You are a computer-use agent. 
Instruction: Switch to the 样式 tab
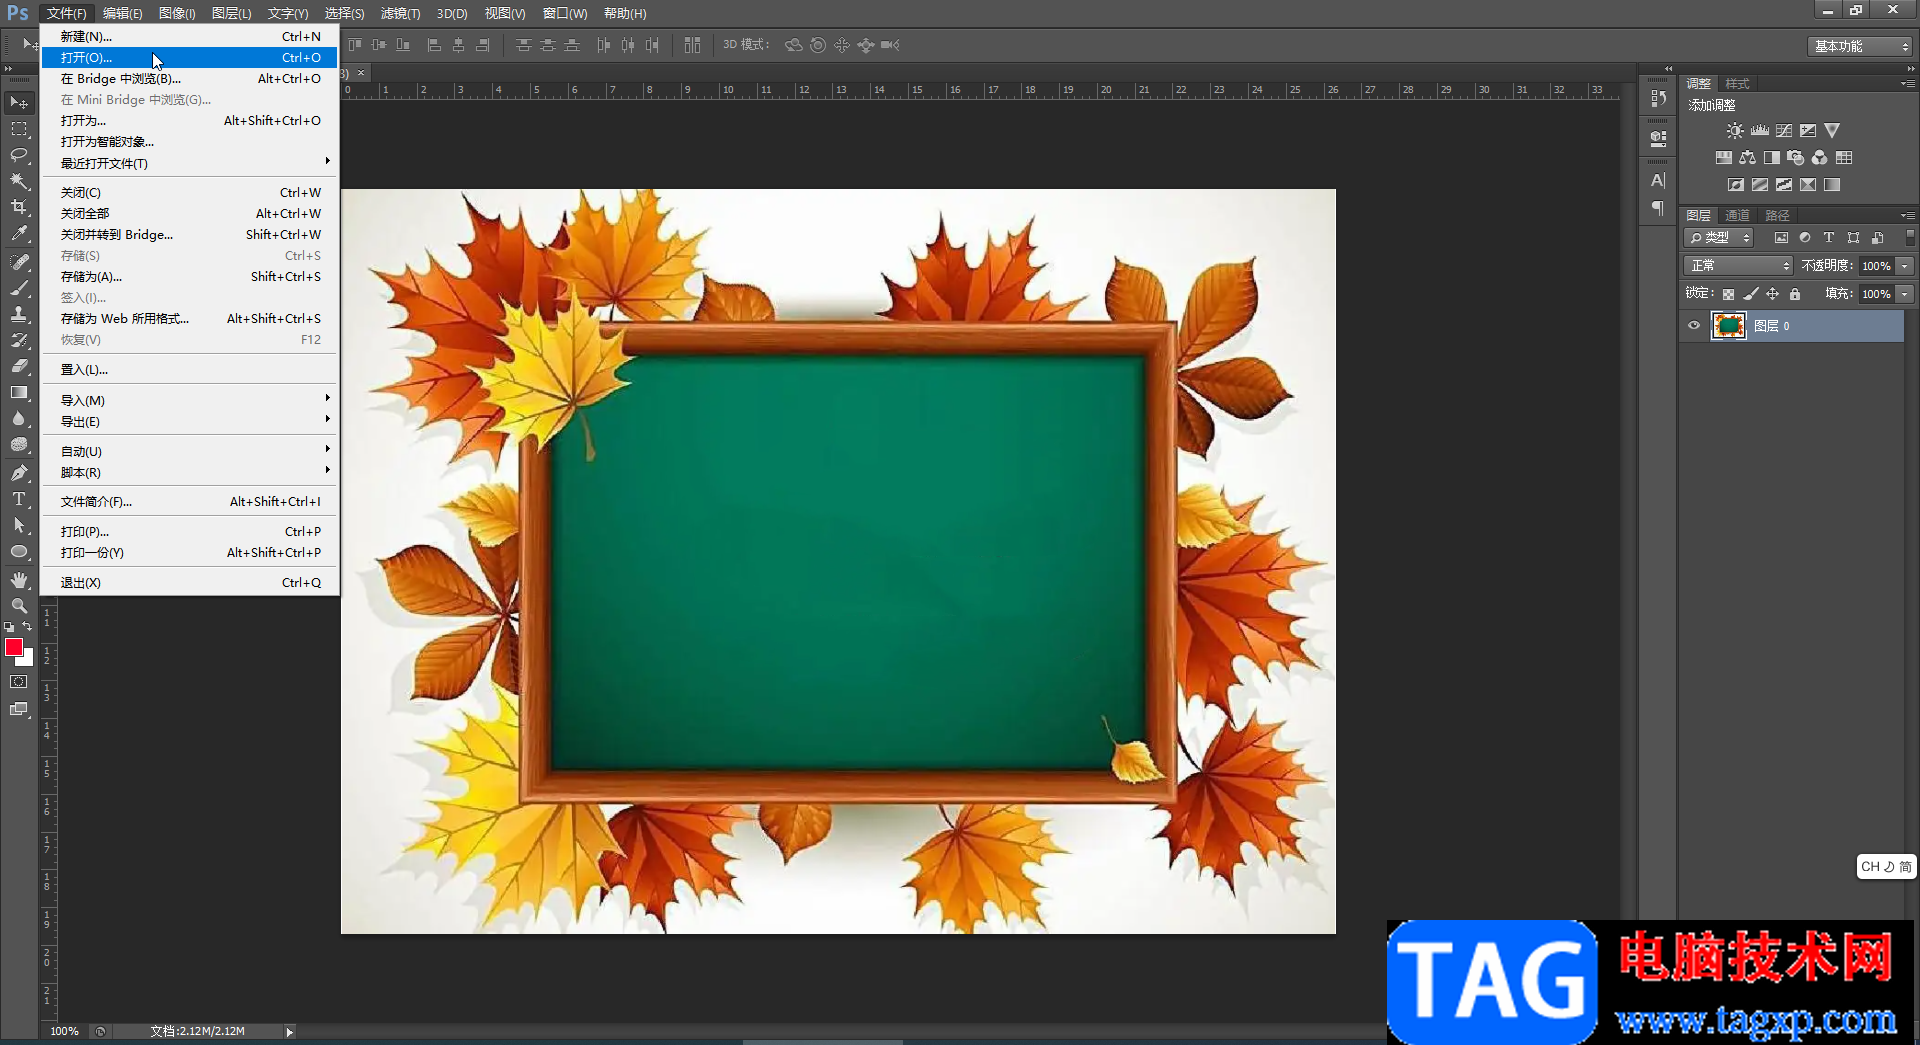(1738, 84)
